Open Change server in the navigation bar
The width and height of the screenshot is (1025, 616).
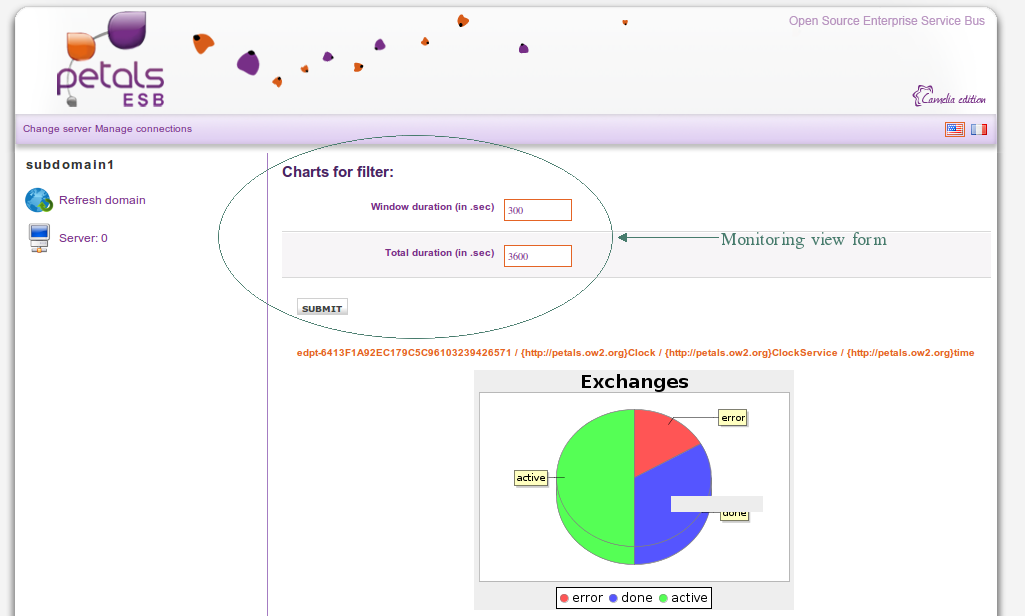(x=57, y=129)
